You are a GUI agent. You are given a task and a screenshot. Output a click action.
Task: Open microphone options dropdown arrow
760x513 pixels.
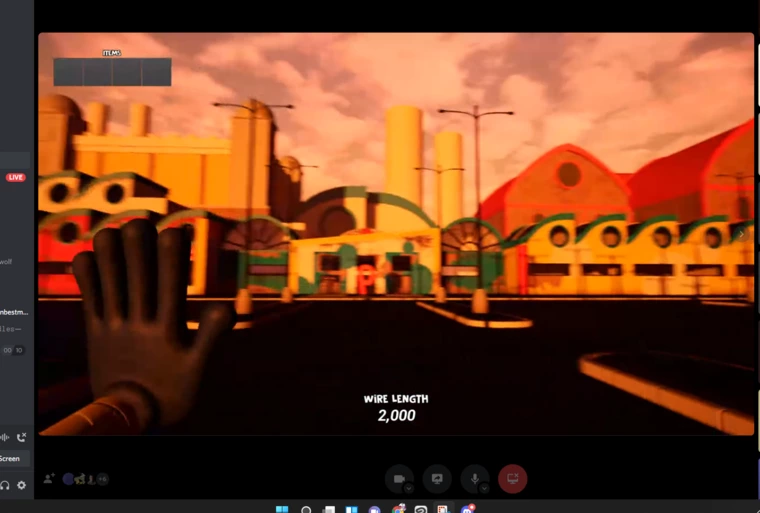pos(484,488)
